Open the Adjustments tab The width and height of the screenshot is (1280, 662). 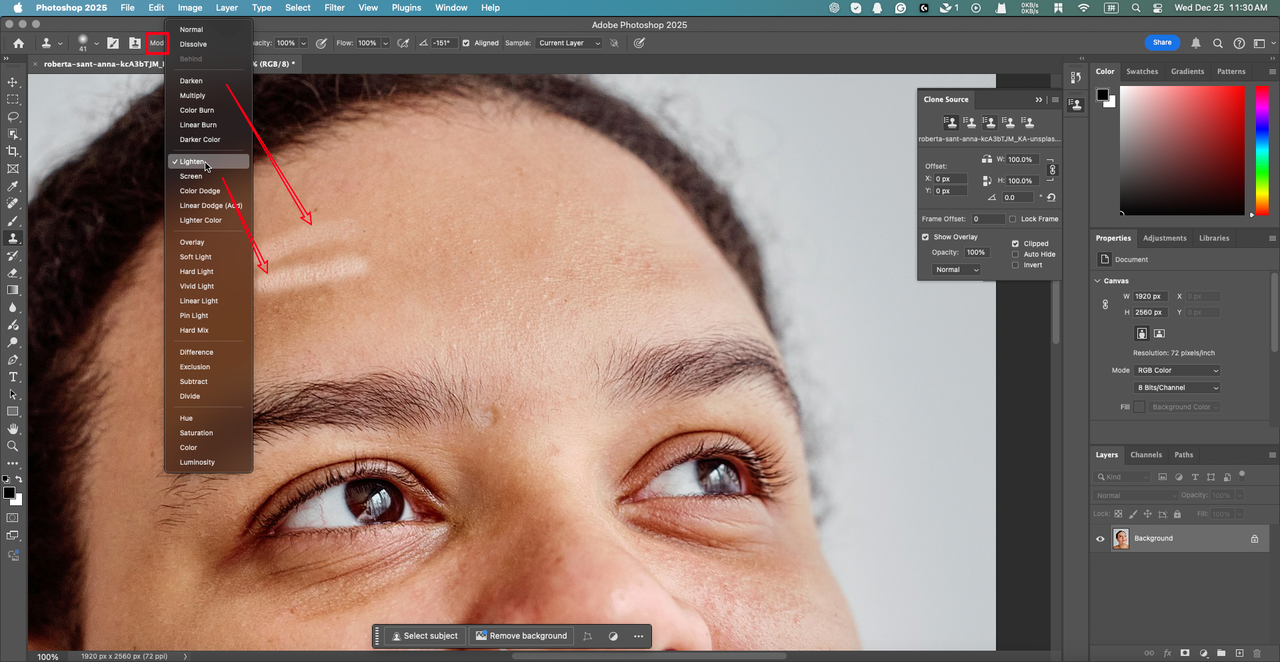tap(1165, 238)
